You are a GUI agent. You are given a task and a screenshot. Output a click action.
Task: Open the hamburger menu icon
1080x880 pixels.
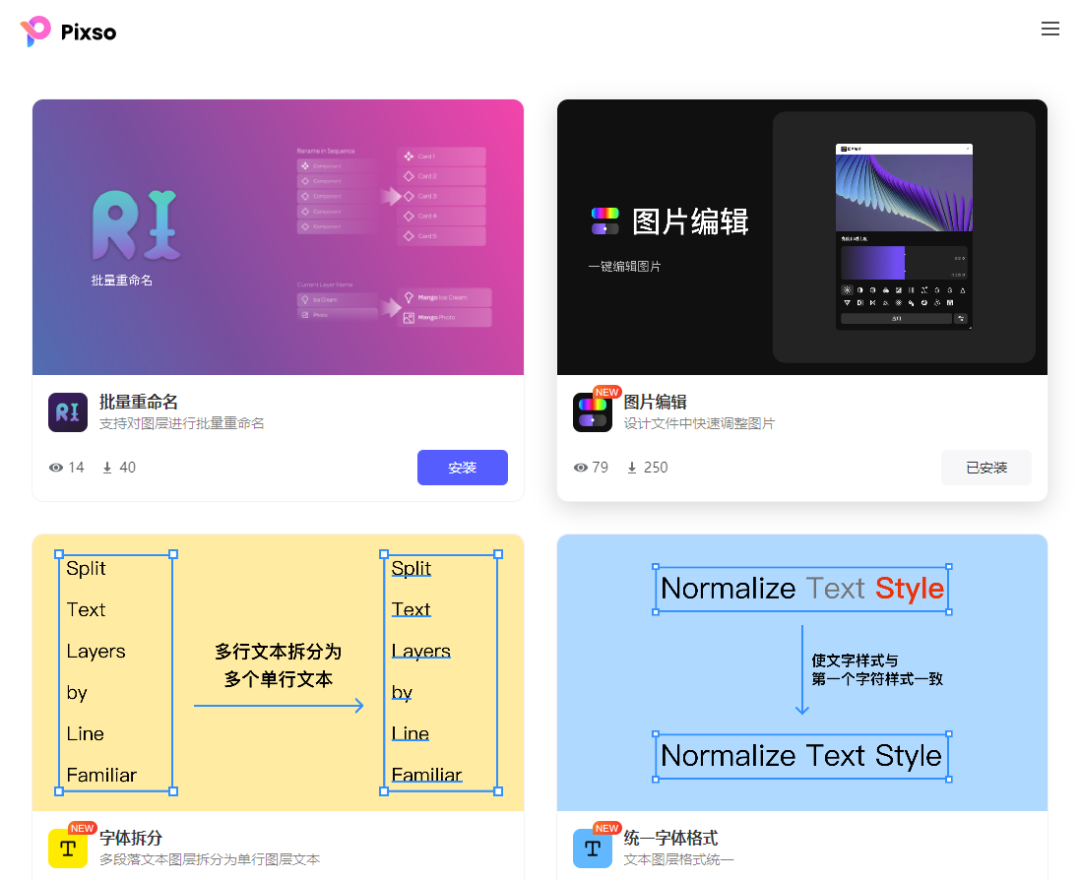(x=1050, y=28)
